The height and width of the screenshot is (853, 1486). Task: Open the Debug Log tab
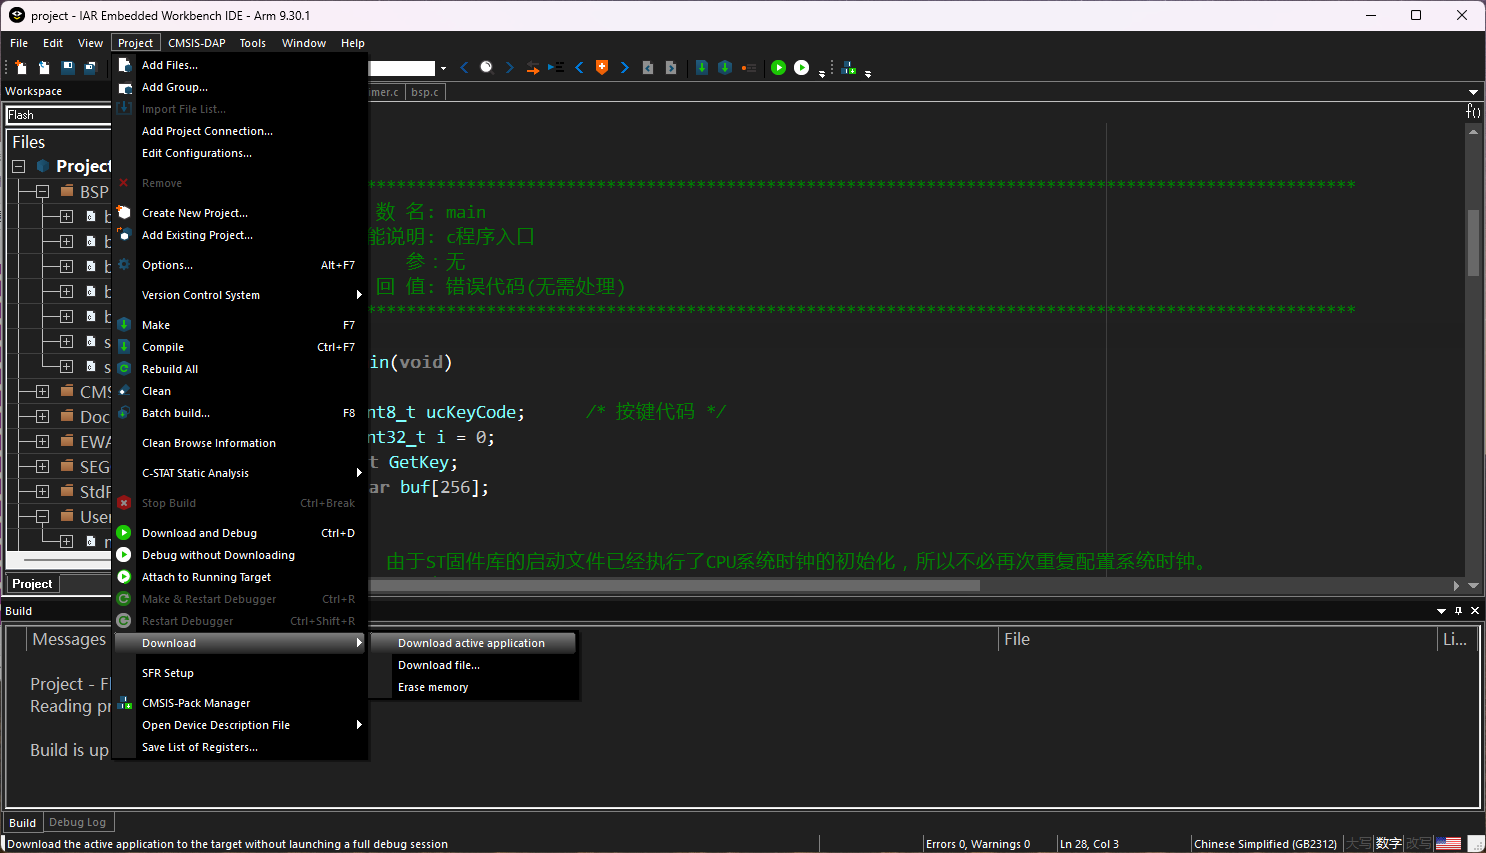click(x=77, y=822)
